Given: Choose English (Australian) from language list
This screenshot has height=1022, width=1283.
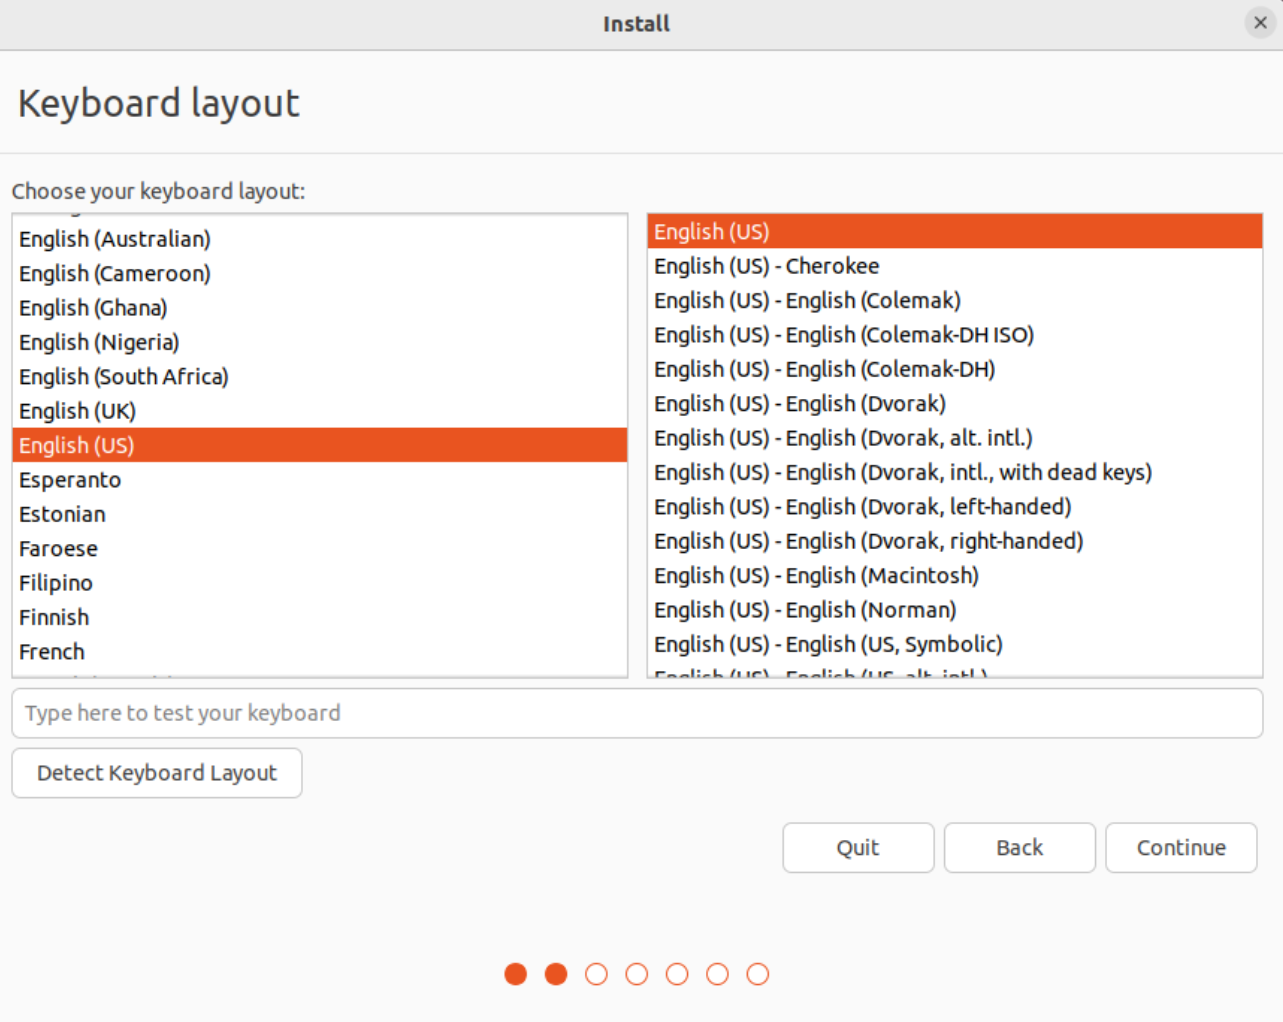Looking at the screenshot, I should pos(115,239).
